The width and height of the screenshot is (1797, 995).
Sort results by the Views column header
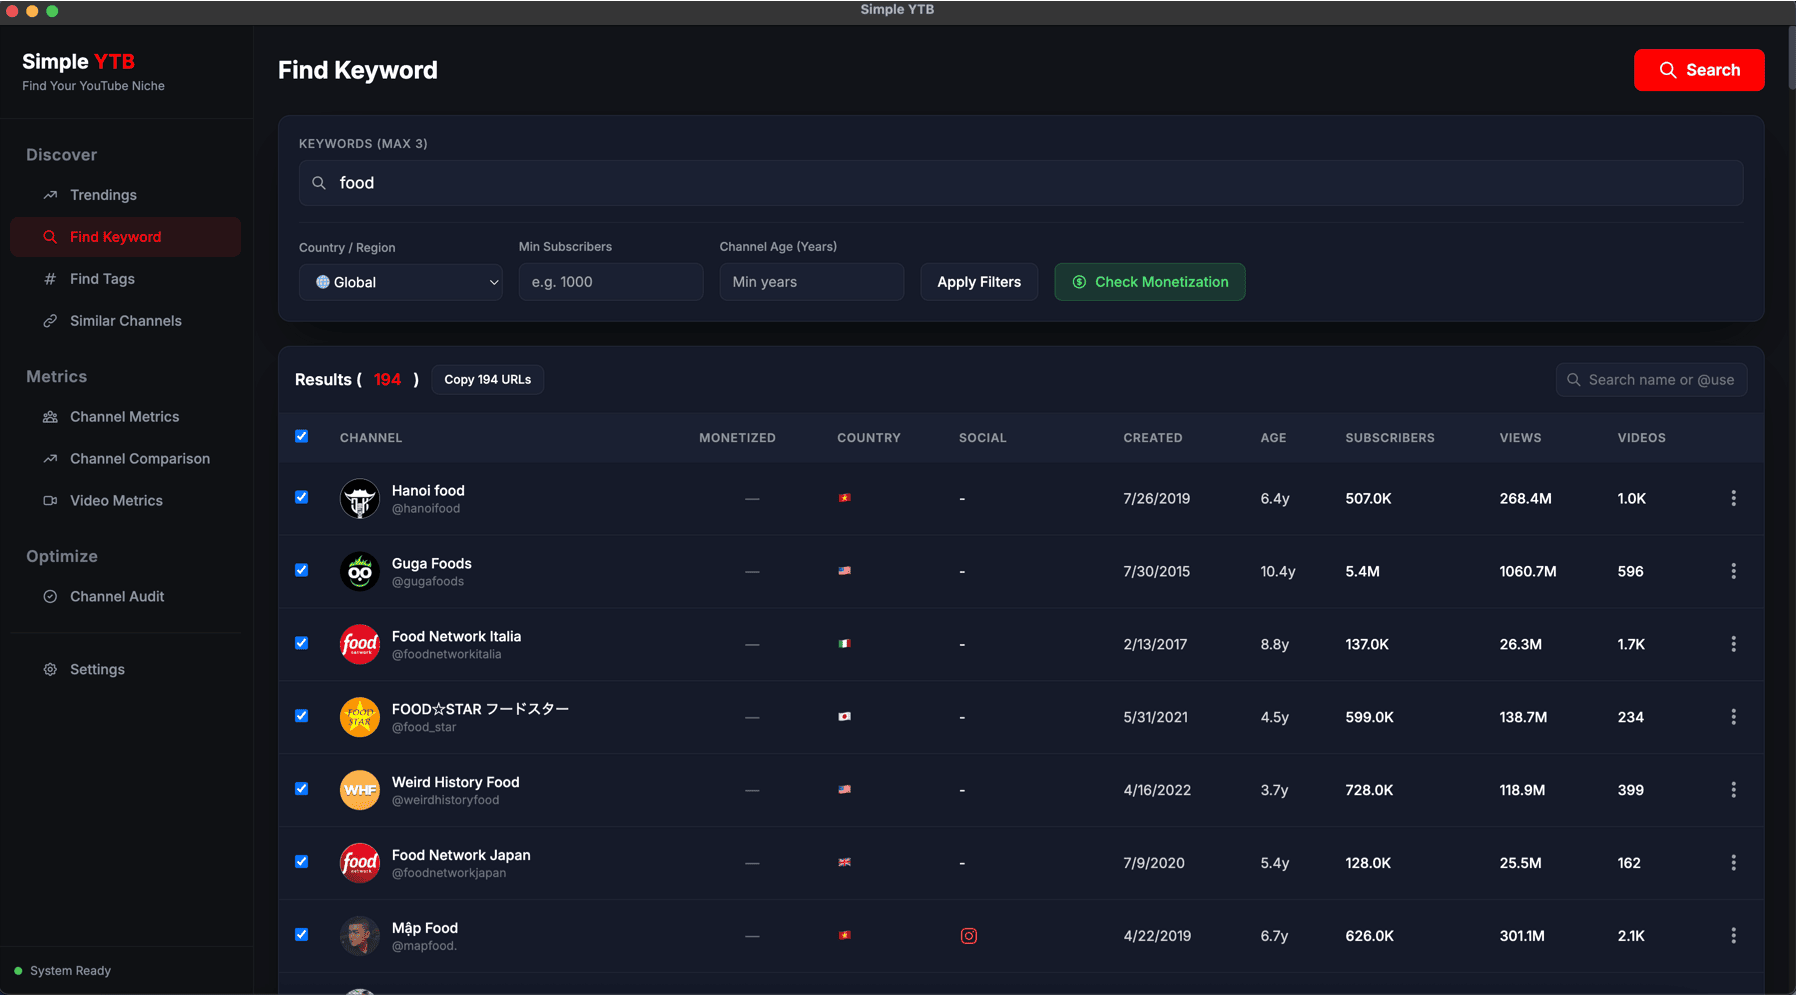tap(1519, 438)
